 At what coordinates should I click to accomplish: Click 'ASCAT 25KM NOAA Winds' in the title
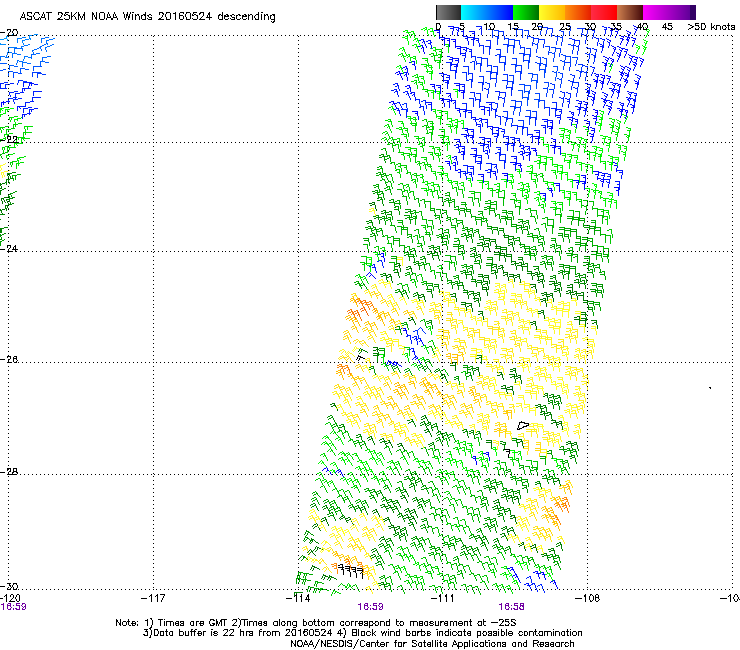pyautogui.click(x=87, y=16)
